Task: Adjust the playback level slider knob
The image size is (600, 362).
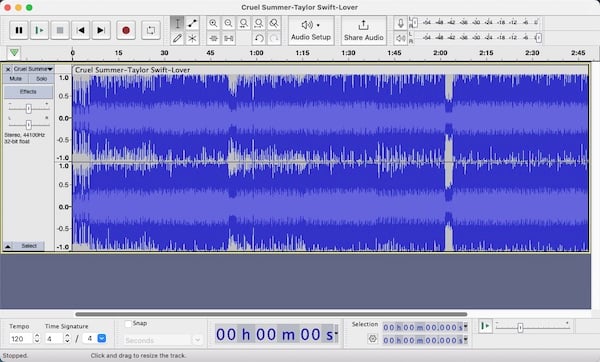Action: point(538,38)
